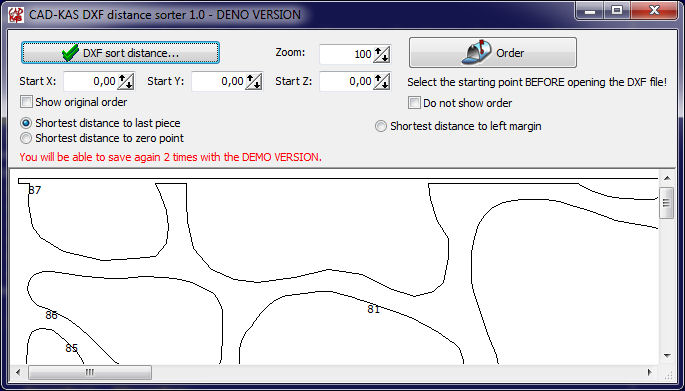685x391 pixels.
Task: Select Shortest distance to last piece
Action: [26, 123]
